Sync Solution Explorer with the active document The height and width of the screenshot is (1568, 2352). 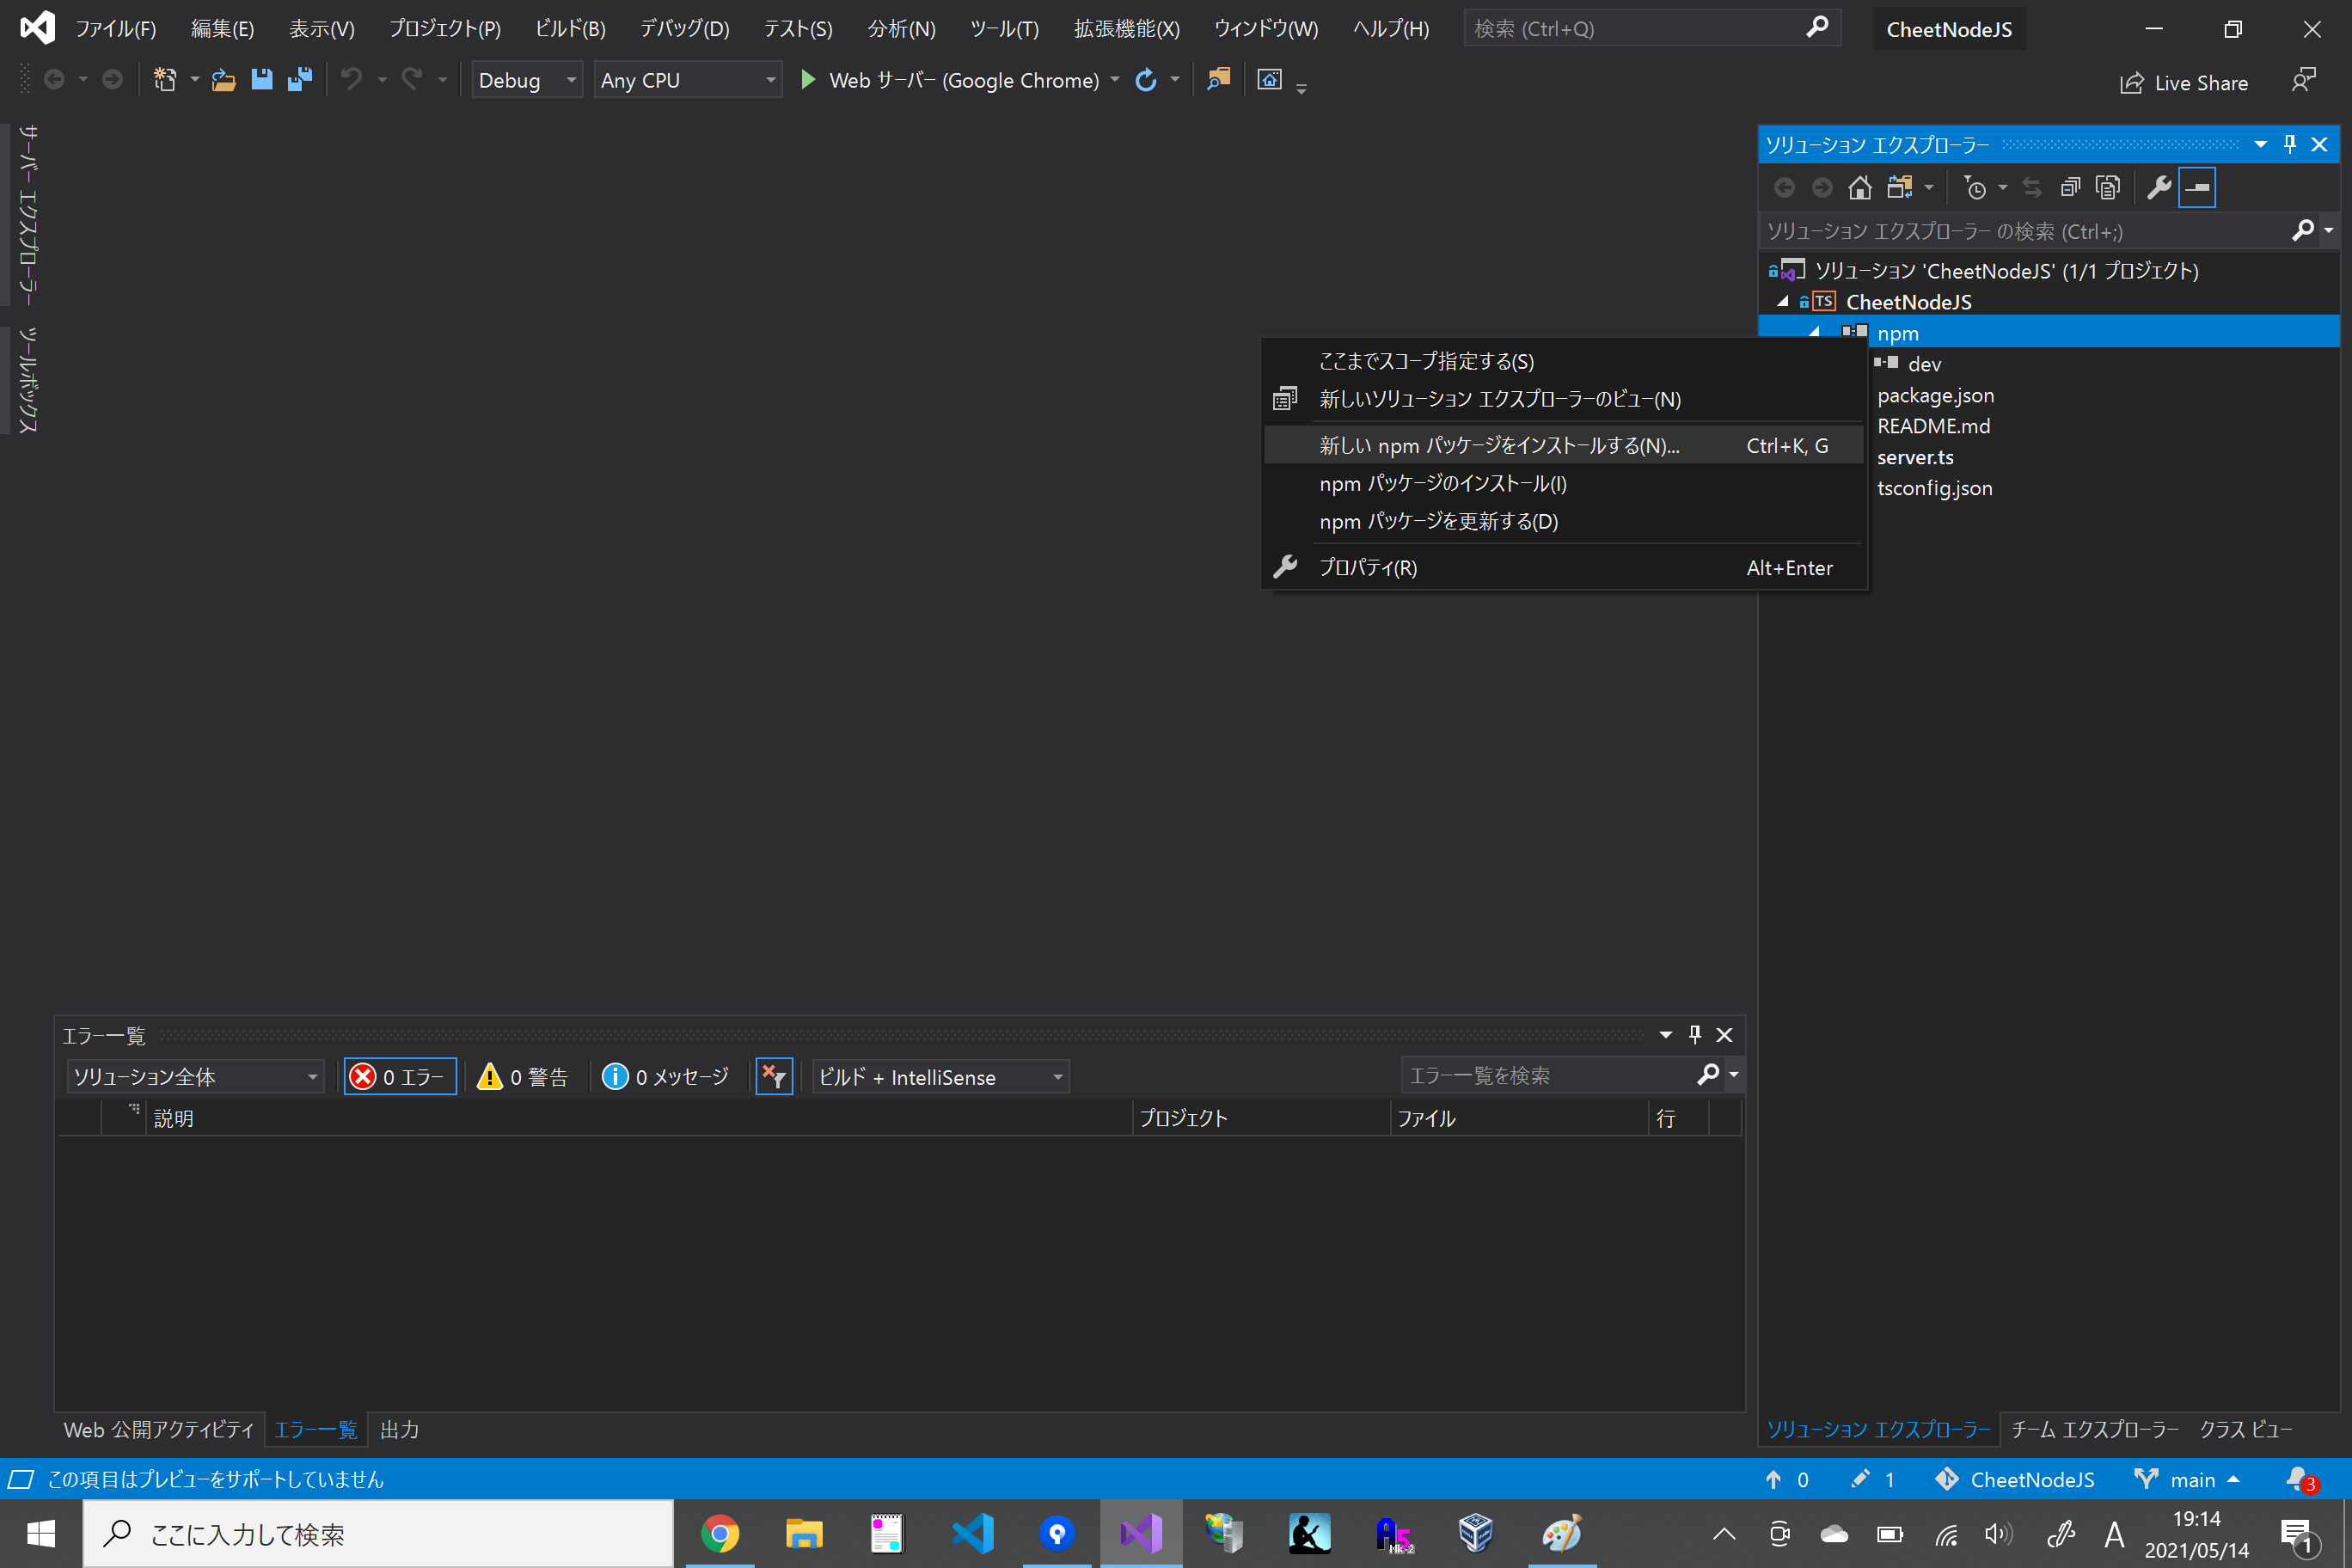coord(2033,187)
